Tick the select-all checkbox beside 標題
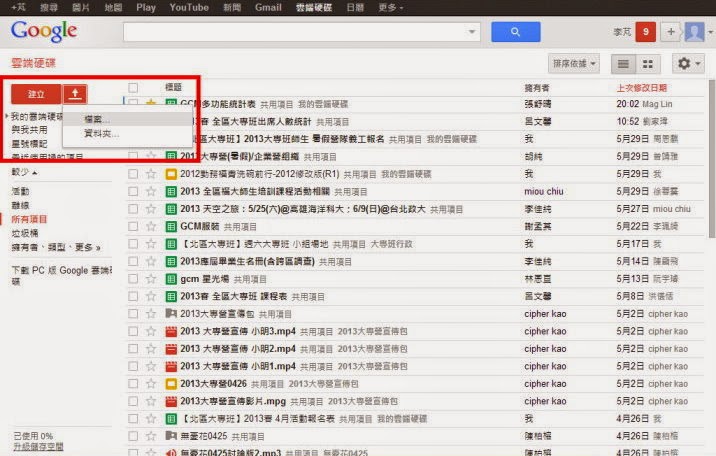The image size is (716, 456). pos(133,87)
